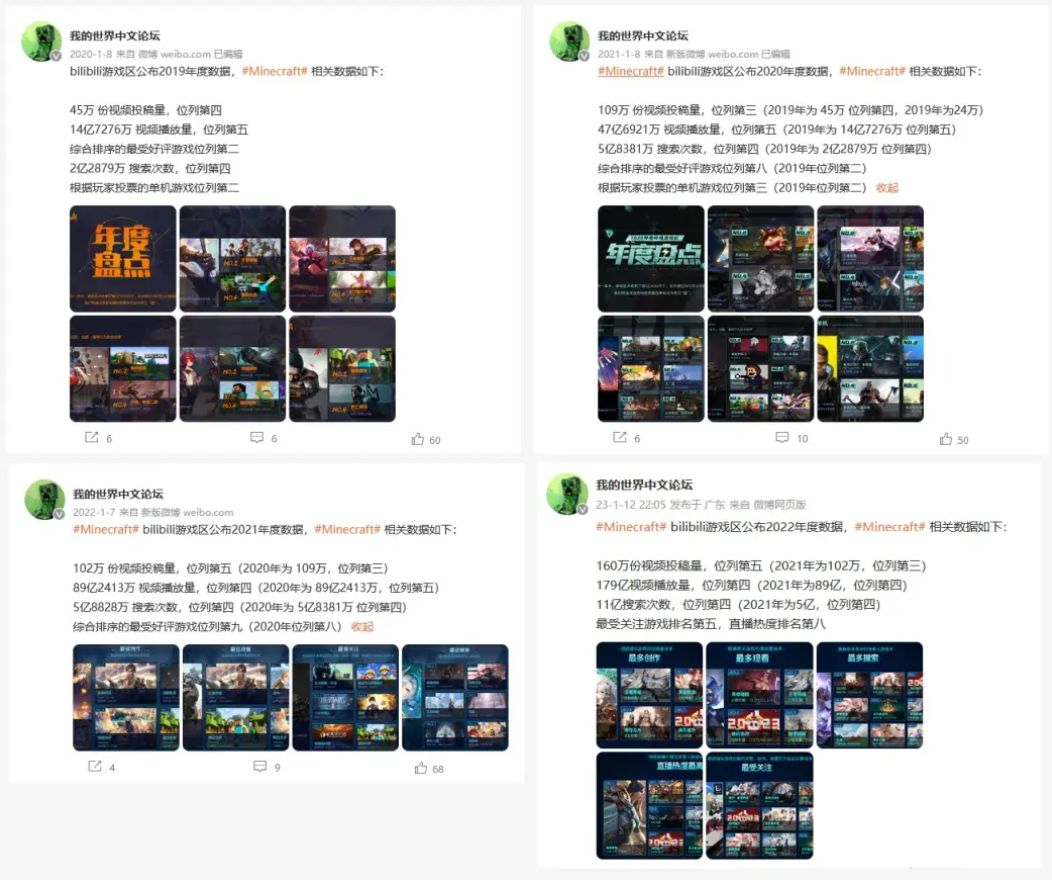Select the line 最受关注游戏排名第五，直播热度排名第八
The image size is (1052, 880).
pyautogui.click(x=711, y=624)
